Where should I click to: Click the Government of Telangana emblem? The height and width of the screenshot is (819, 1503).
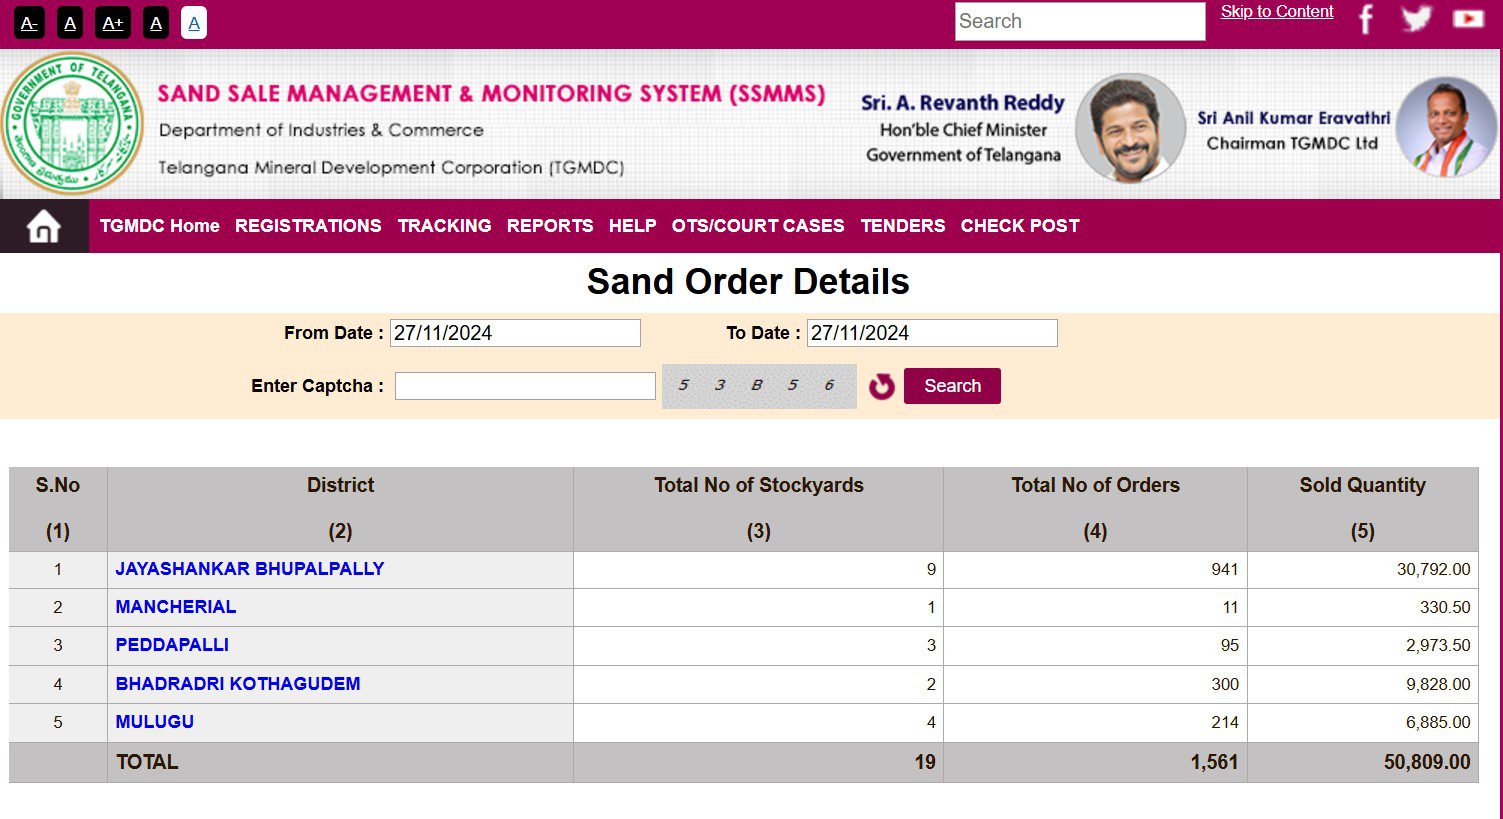(x=71, y=125)
